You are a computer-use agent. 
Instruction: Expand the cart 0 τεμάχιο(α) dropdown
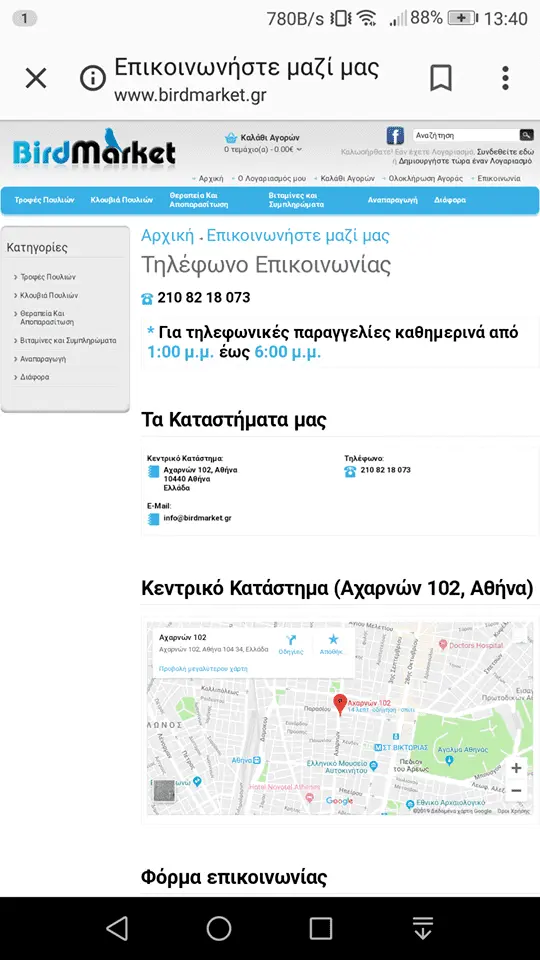(x=263, y=149)
